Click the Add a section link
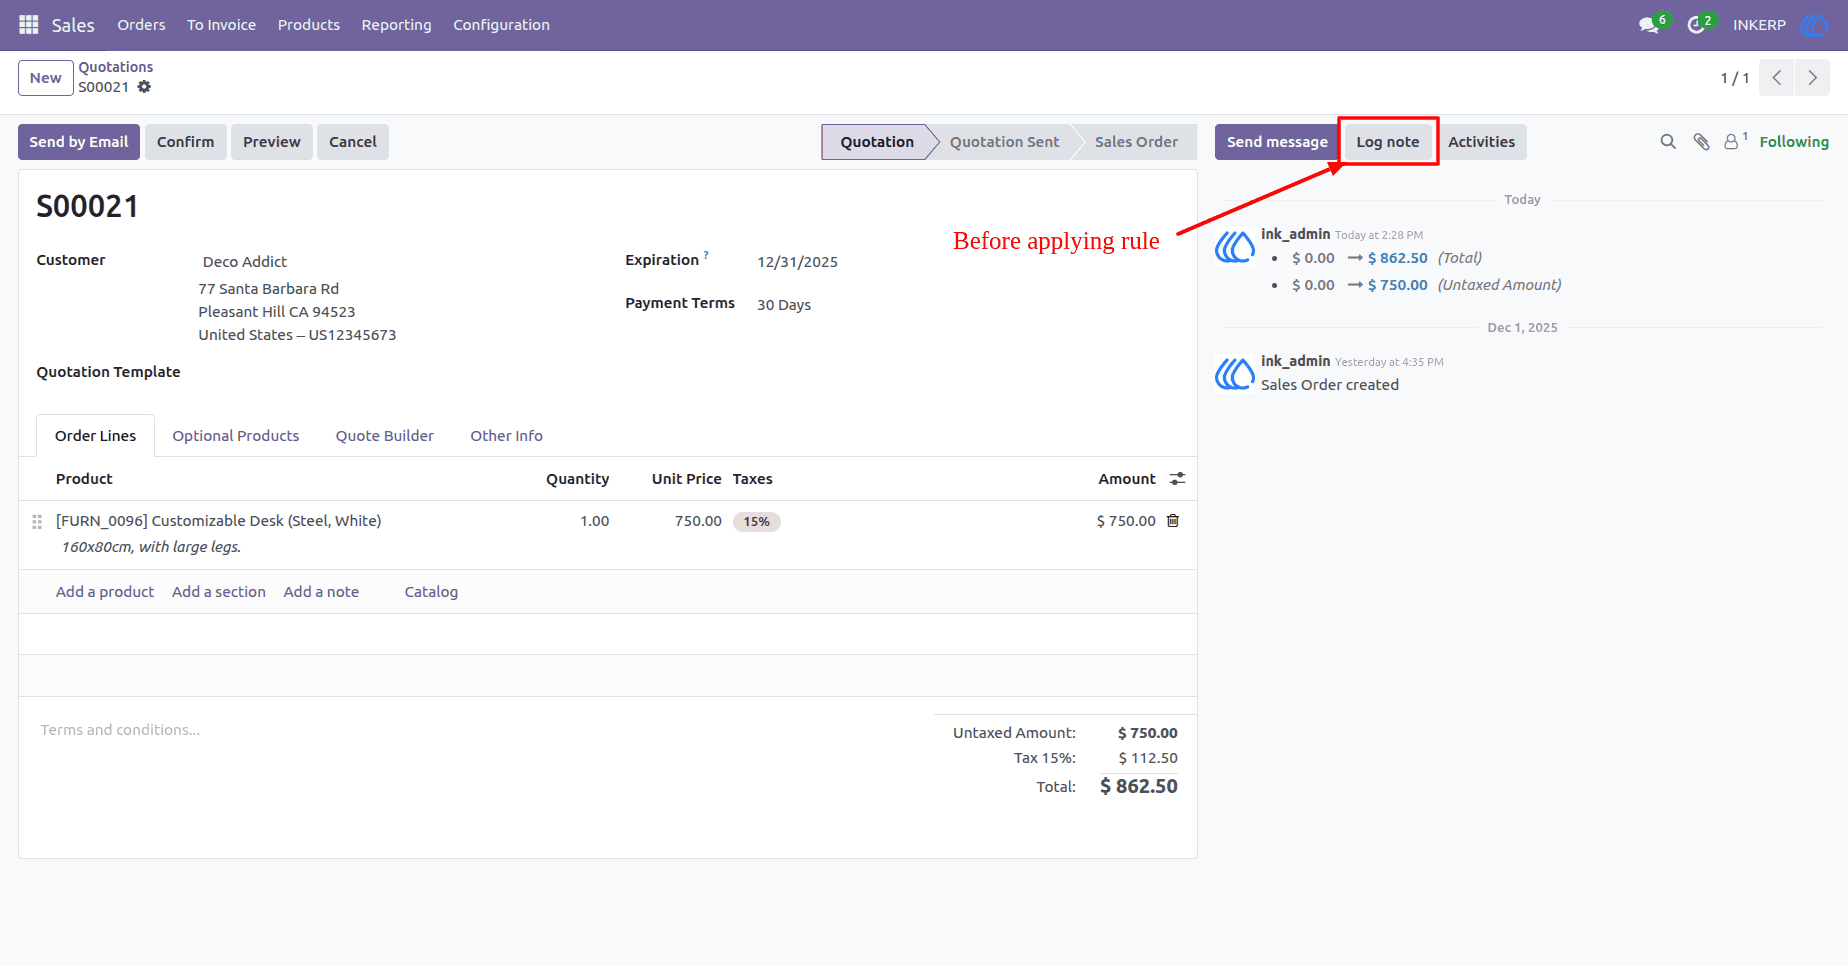This screenshot has height=966, width=1848. point(219,592)
